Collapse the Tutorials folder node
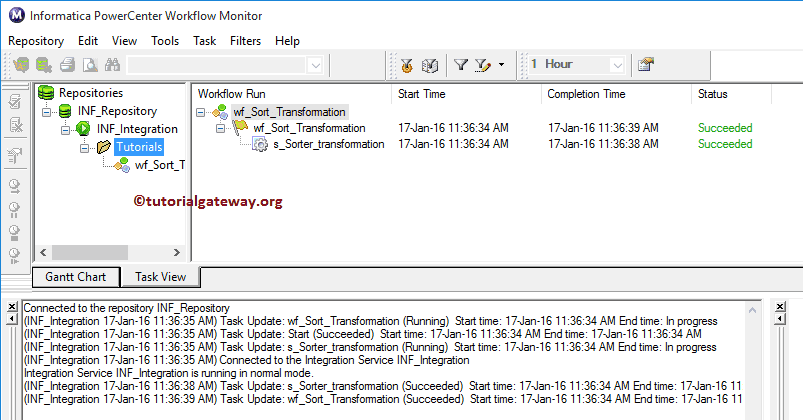Viewport: 803px width, 420px height. pos(84,148)
